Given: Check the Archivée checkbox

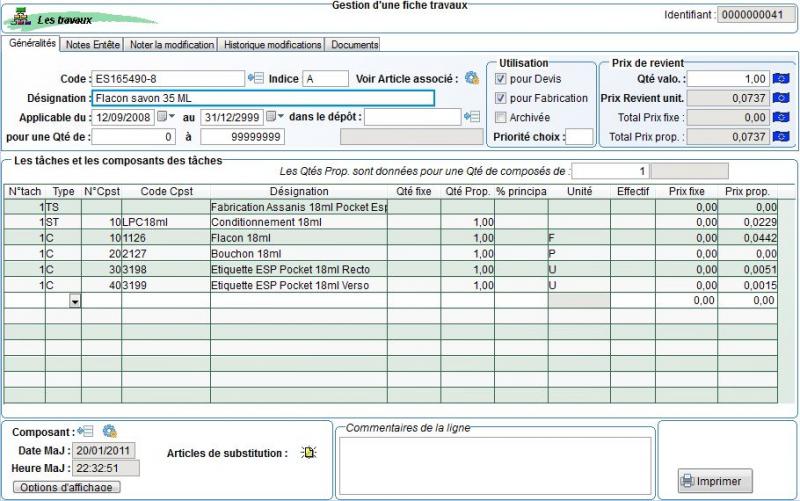Looking at the screenshot, I should click(x=501, y=117).
